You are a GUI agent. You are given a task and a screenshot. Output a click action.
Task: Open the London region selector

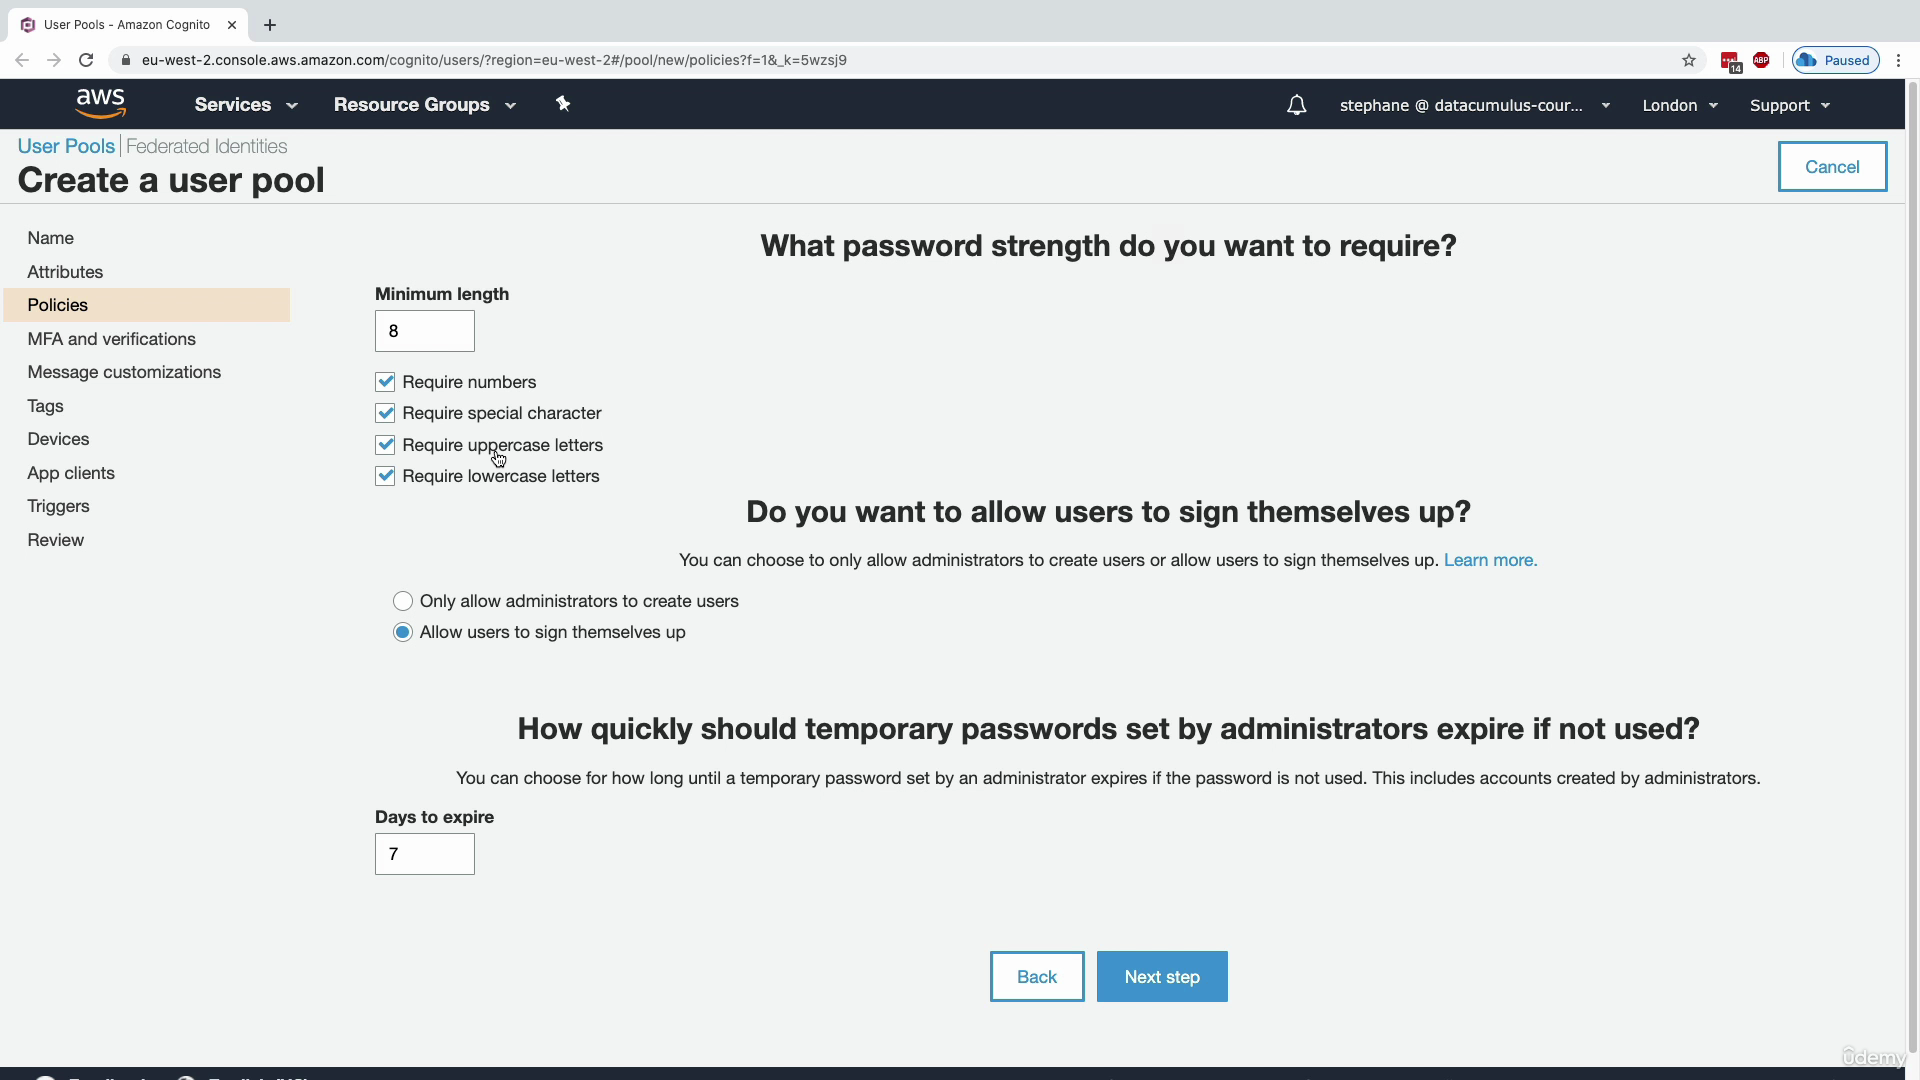(x=1680, y=105)
